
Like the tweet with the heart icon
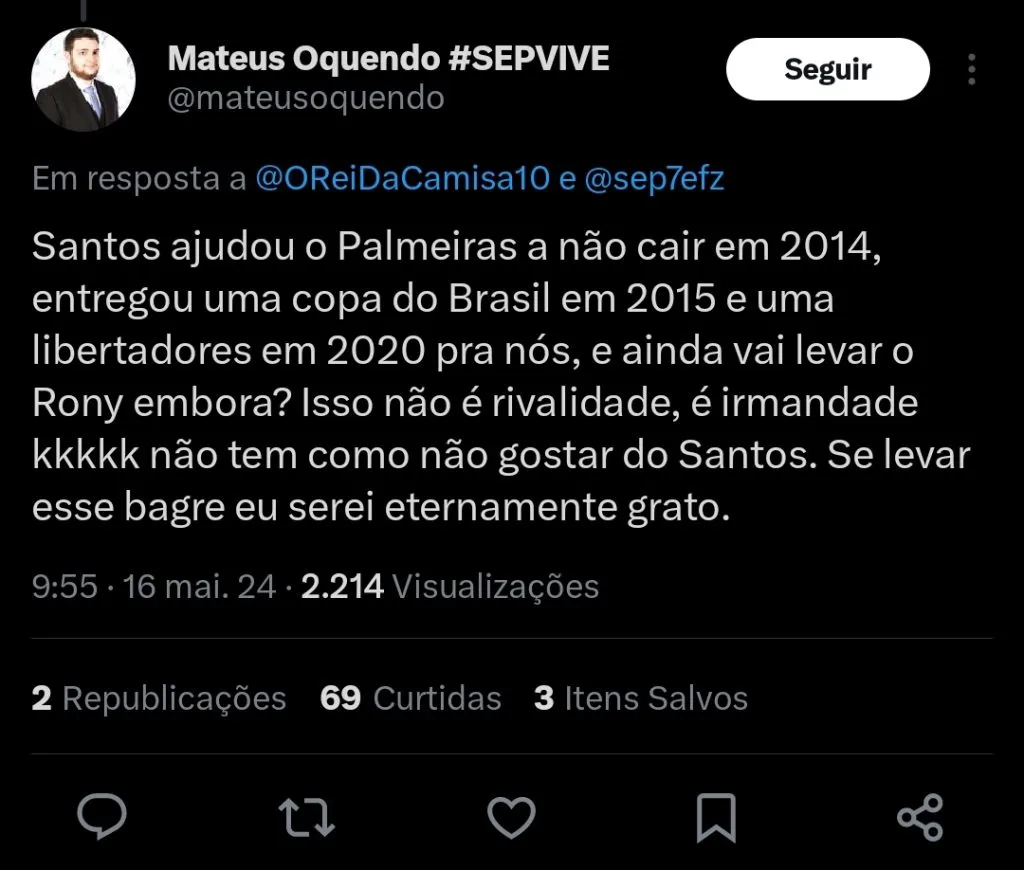pos(511,817)
